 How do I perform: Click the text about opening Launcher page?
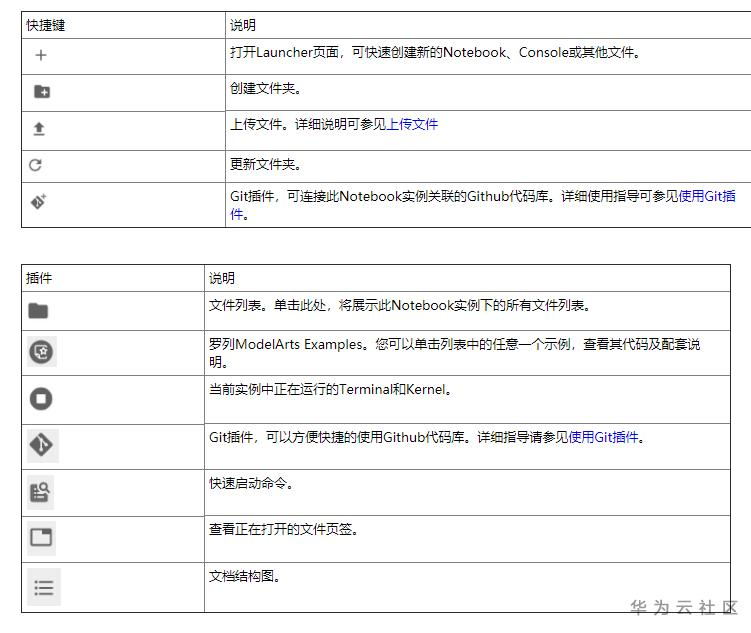(x=435, y=52)
